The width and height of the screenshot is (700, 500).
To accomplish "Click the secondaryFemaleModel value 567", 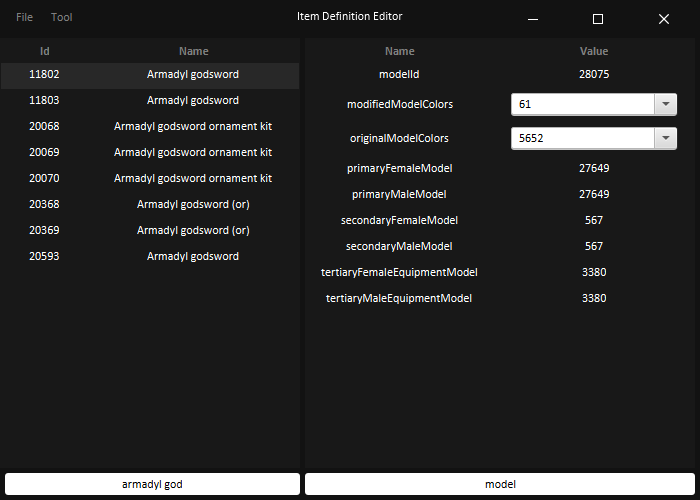I will point(594,220).
